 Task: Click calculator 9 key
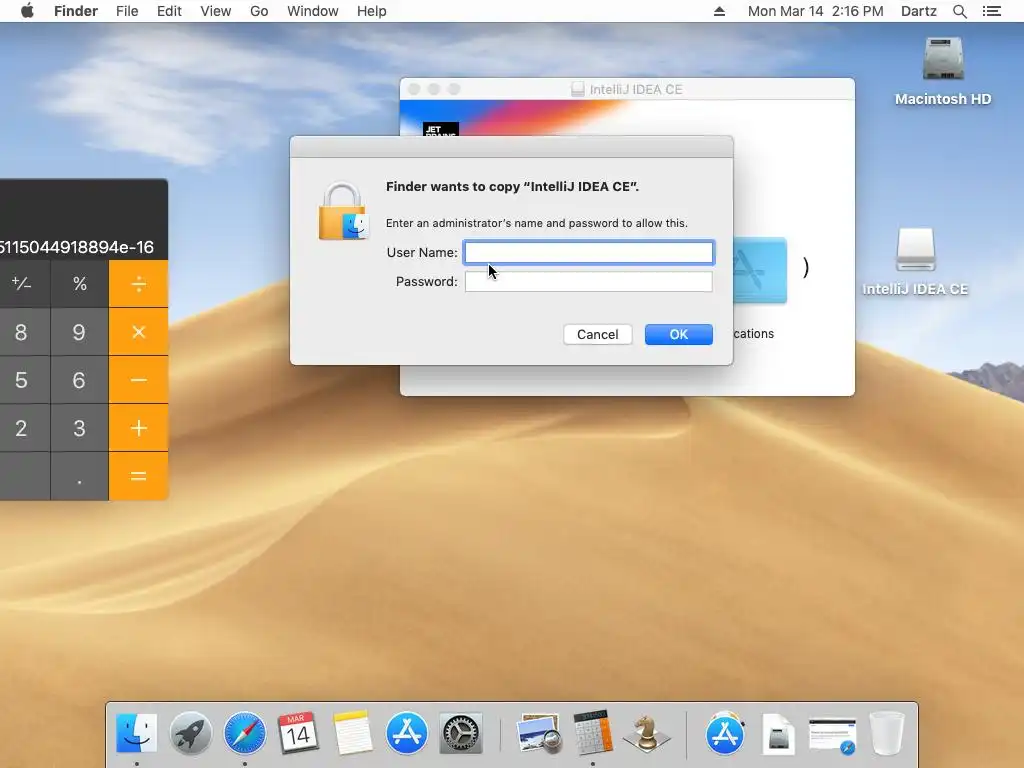(x=79, y=332)
